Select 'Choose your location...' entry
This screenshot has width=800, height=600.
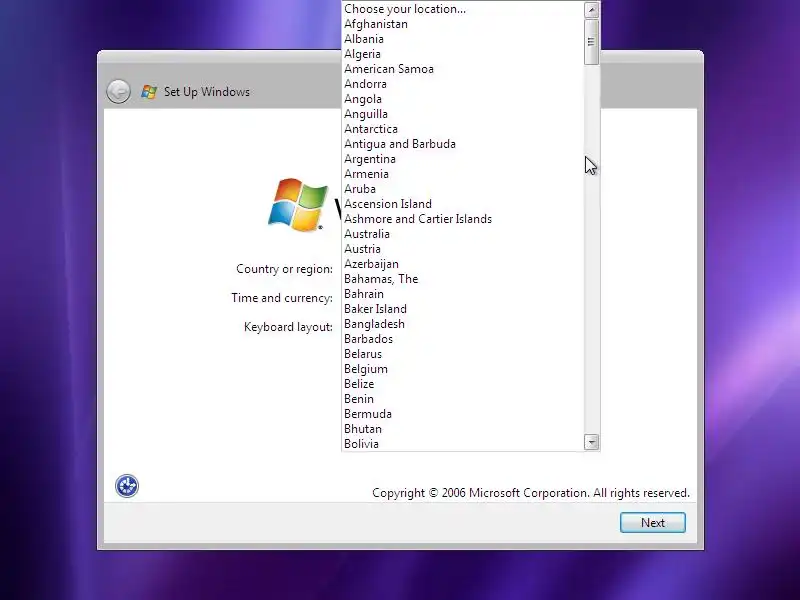(x=463, y=9)
